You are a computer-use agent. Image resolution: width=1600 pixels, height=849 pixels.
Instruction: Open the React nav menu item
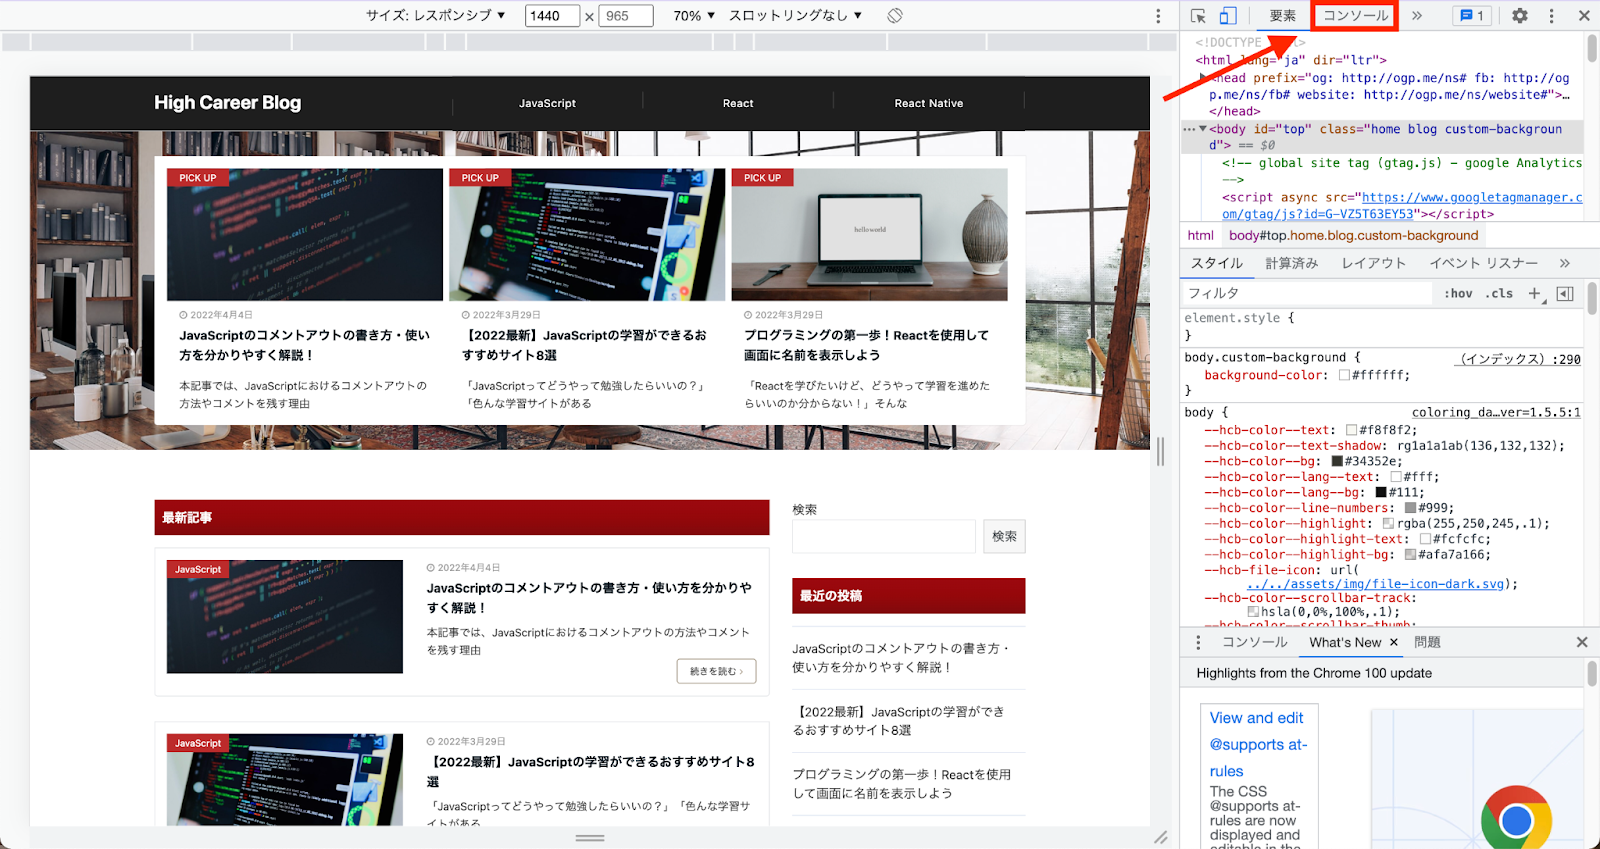(x=738, y=103)
